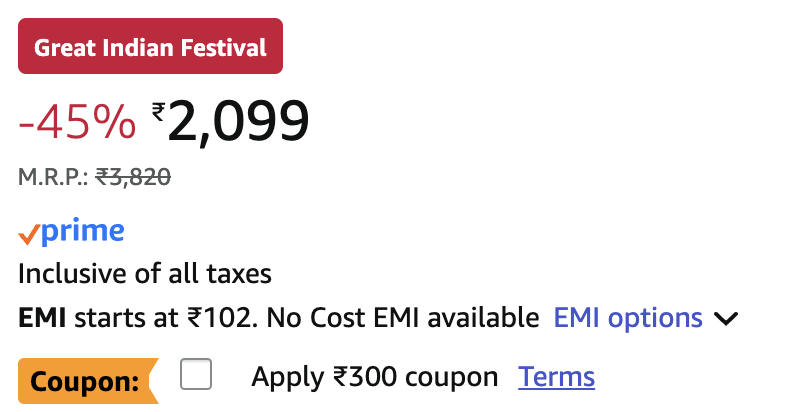
Task: Click the ₹102 EMI starting amount
Action: click(x=219, y=319)
